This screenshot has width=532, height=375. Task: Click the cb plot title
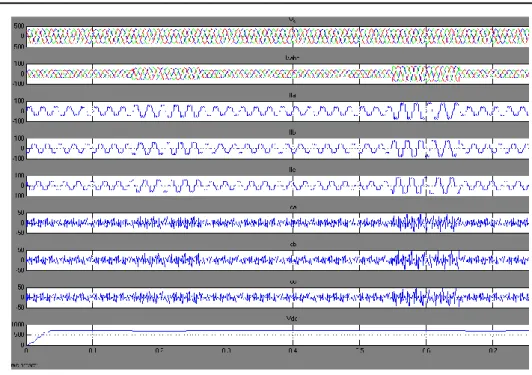(293, 244)
